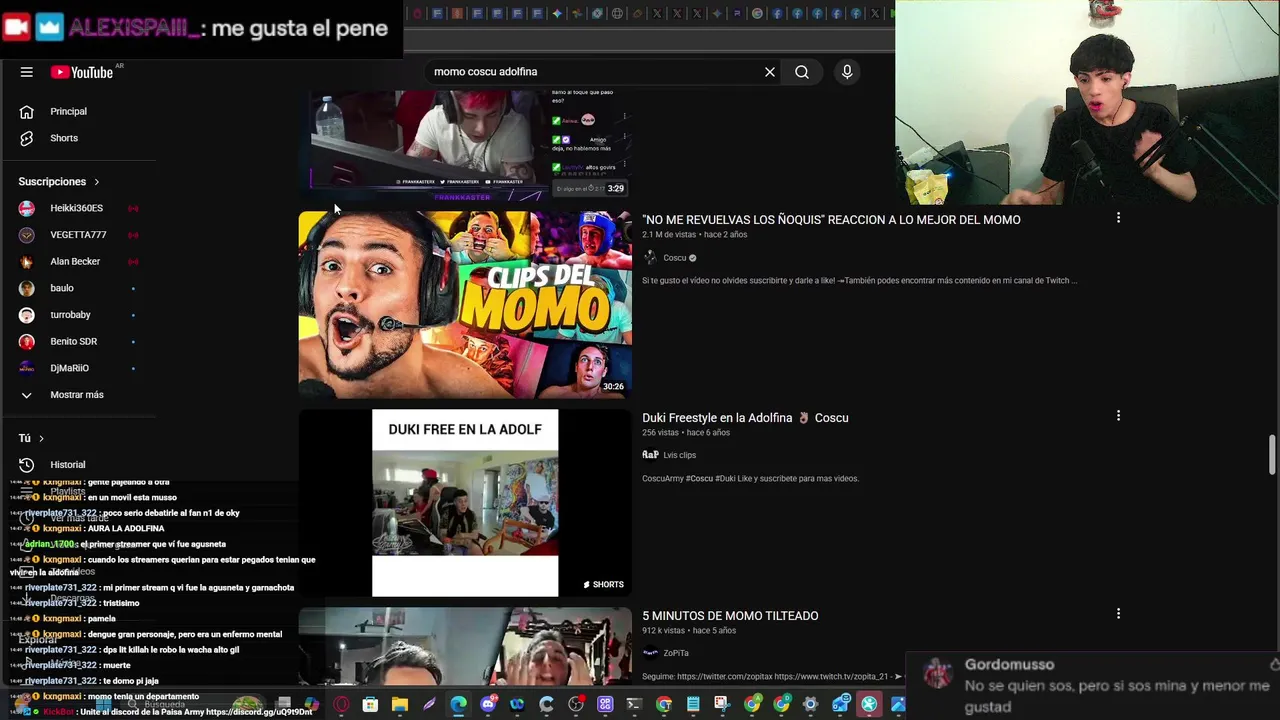Open 'Duki Freestyle en la Adolfina' title

(x=745, y=418)
